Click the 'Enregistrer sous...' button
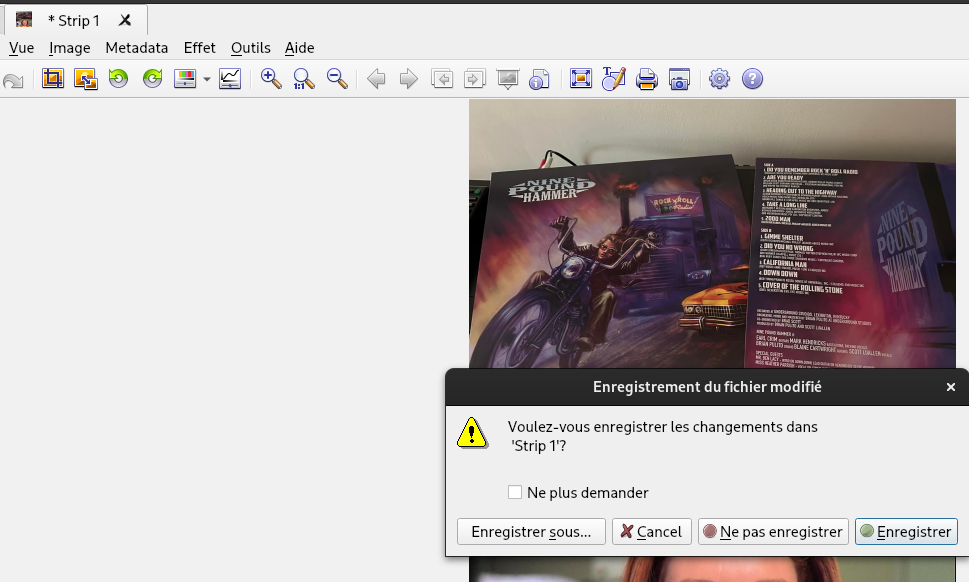The width and height of the screenshot is (969, 582). tap(531, 532)
